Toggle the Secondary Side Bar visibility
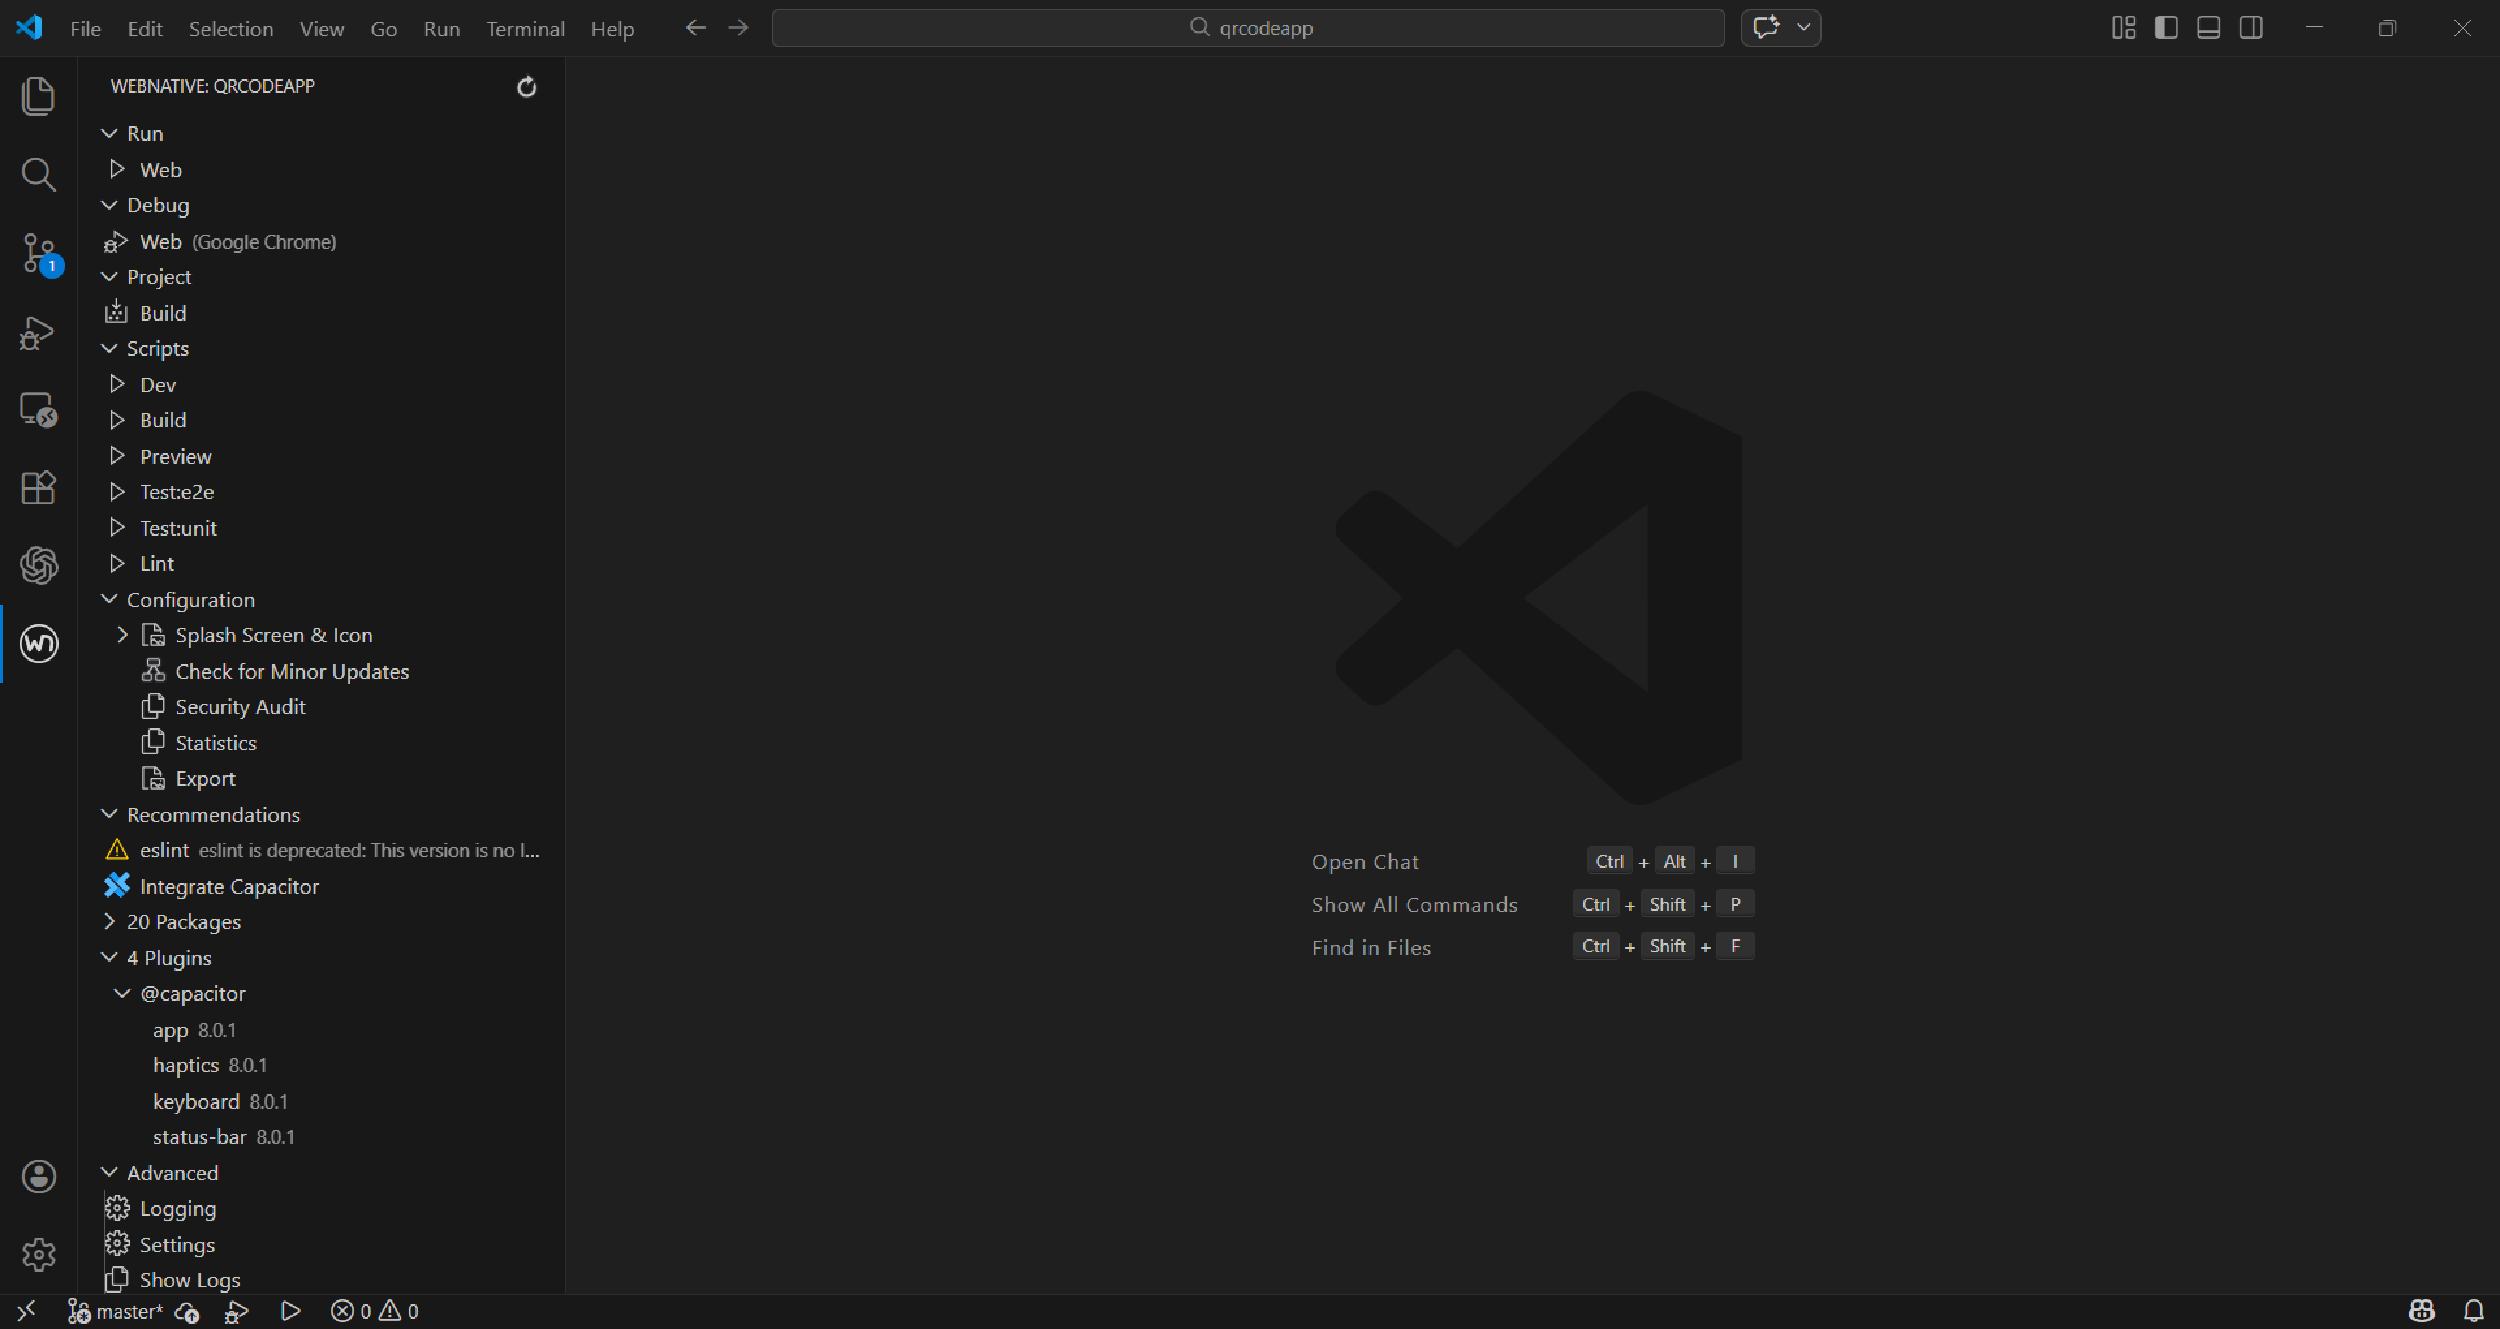Image resolution: width=2500 pixels, height=1329 pixels. coord(2251,28)
